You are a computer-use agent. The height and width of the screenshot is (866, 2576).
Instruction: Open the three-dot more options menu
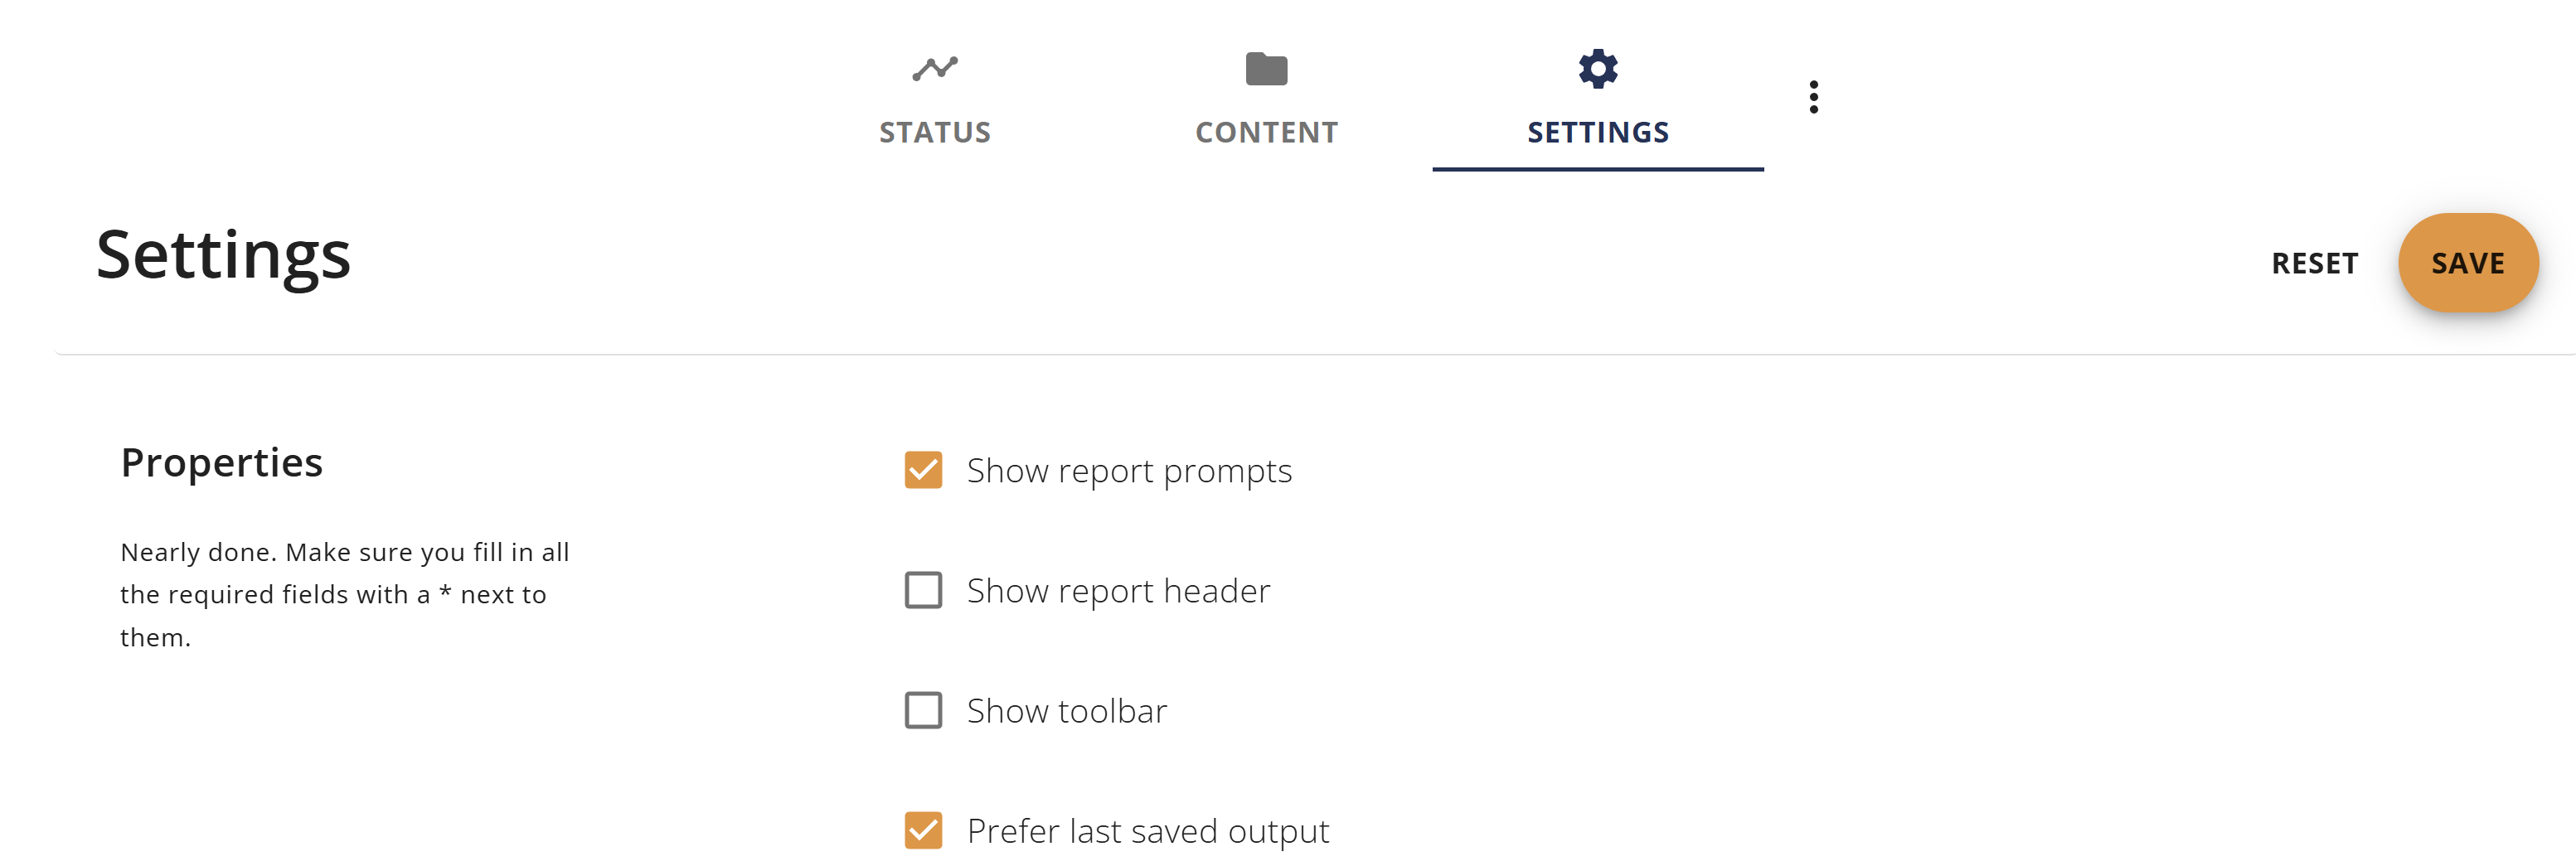click(x=1813, y=97)
